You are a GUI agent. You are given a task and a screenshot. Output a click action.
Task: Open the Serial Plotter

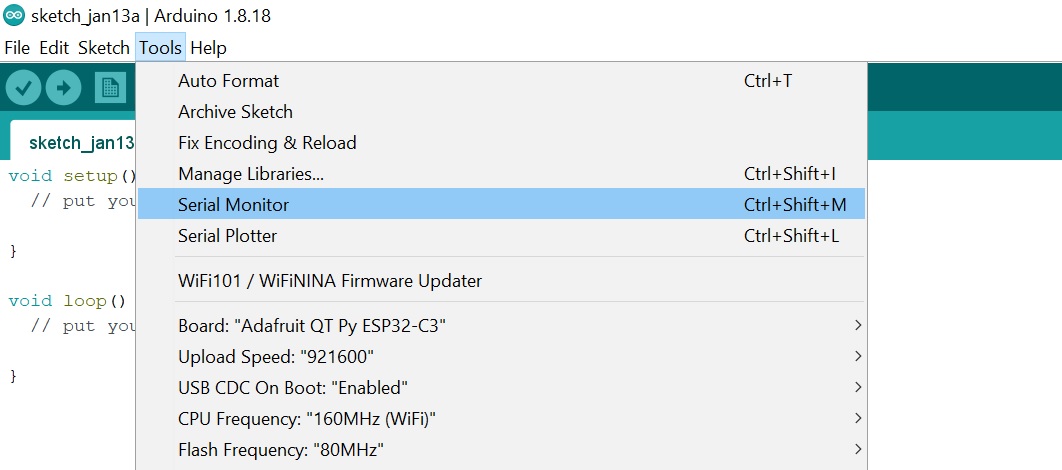tap(227, 236)
